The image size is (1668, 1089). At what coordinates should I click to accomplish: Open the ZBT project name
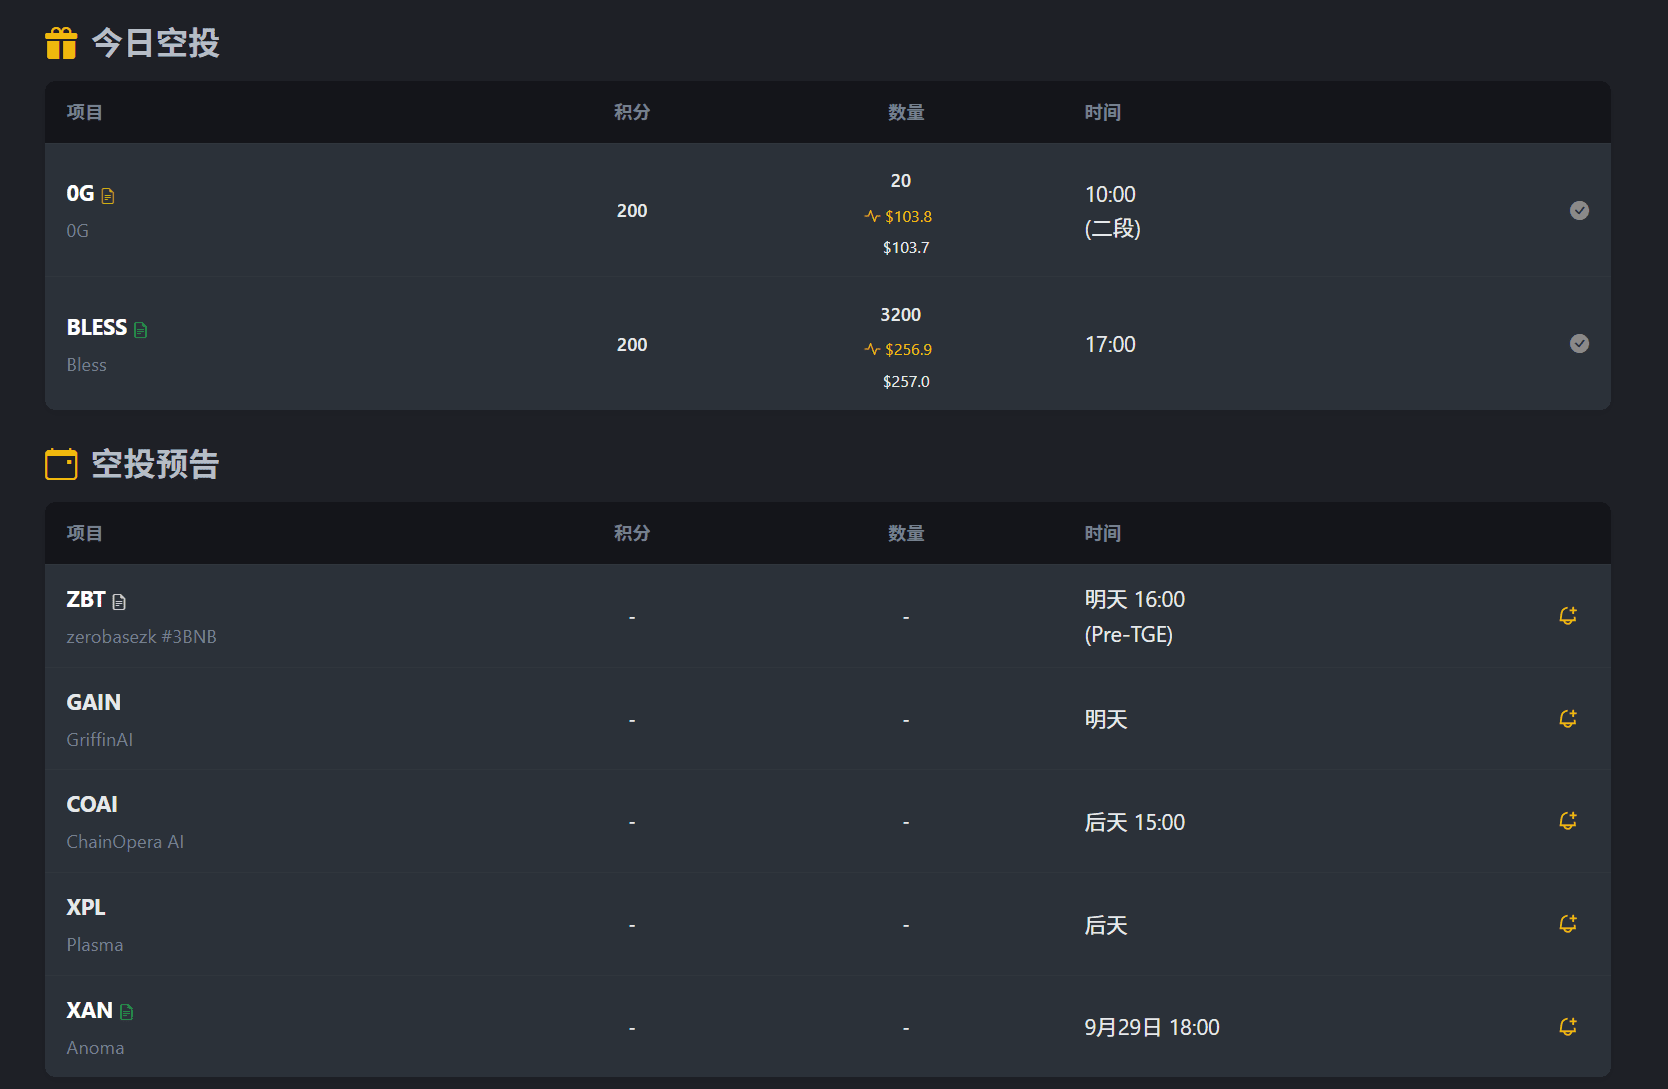pos(86,600)
